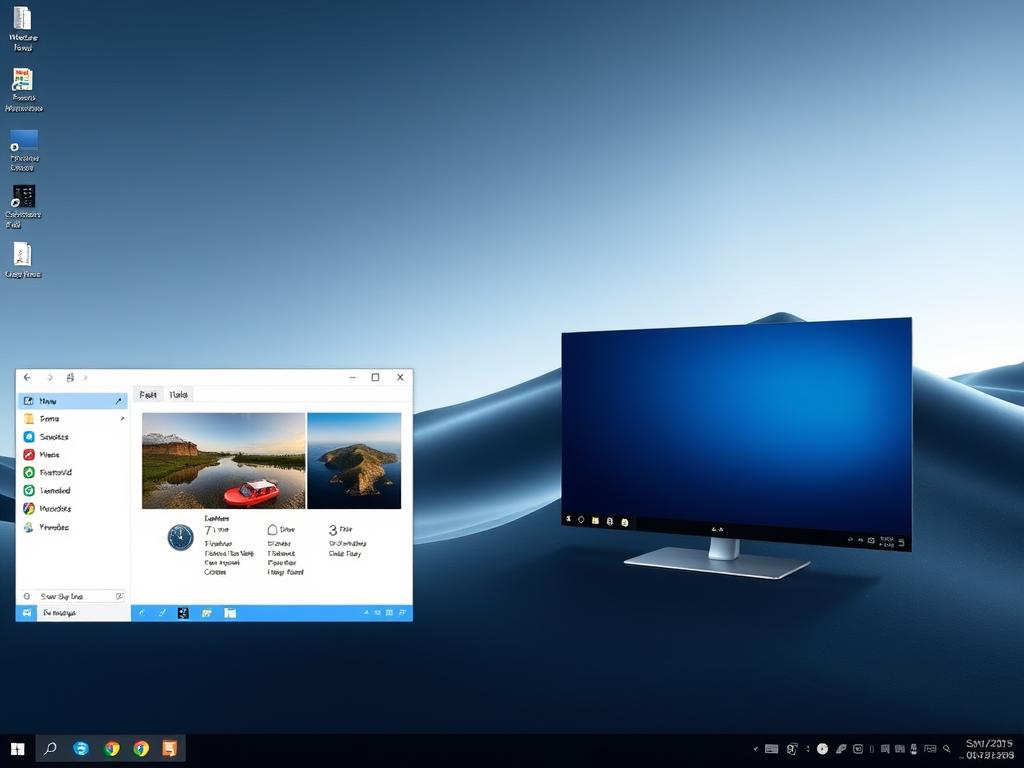
Task: Click the yellow-green icon on the window's blue bar
Action: pyautogui.click(x=206, y=613)
